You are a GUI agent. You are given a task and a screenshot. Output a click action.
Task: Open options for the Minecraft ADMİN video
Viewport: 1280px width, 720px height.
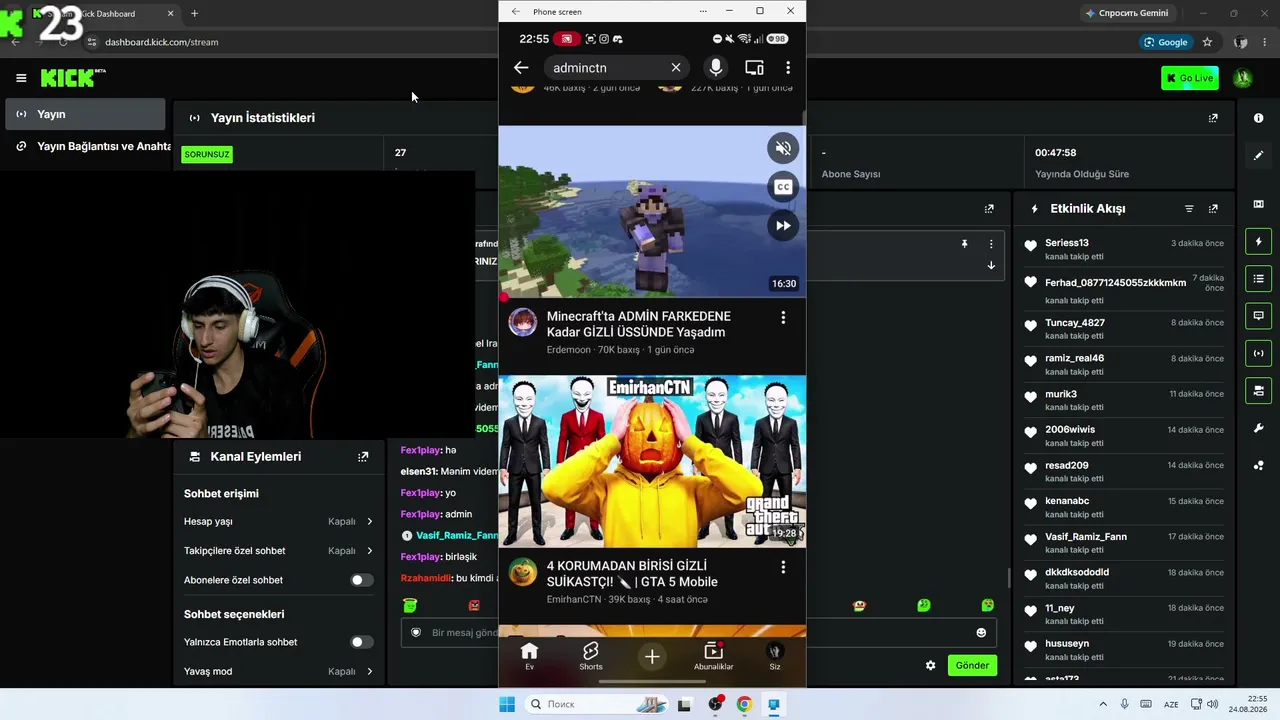coord(783,318)
